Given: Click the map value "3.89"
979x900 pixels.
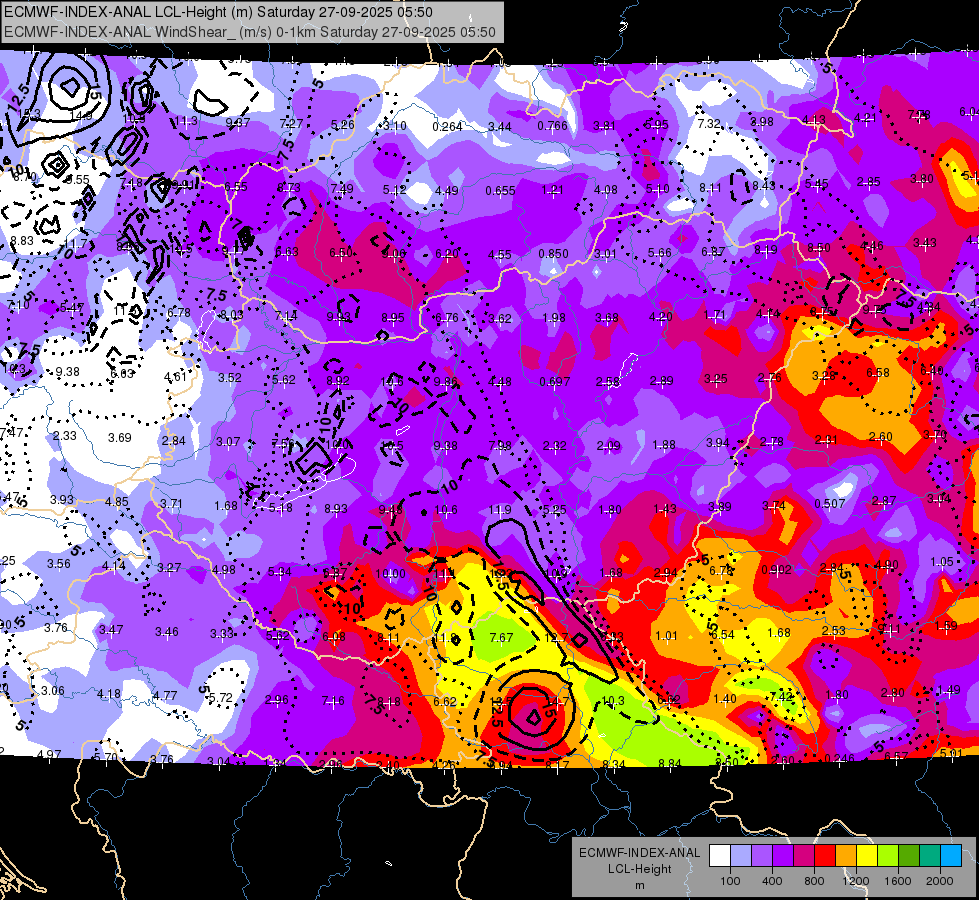Looking at the screenshot, I should pyautogui.click(x=720, y=507).
